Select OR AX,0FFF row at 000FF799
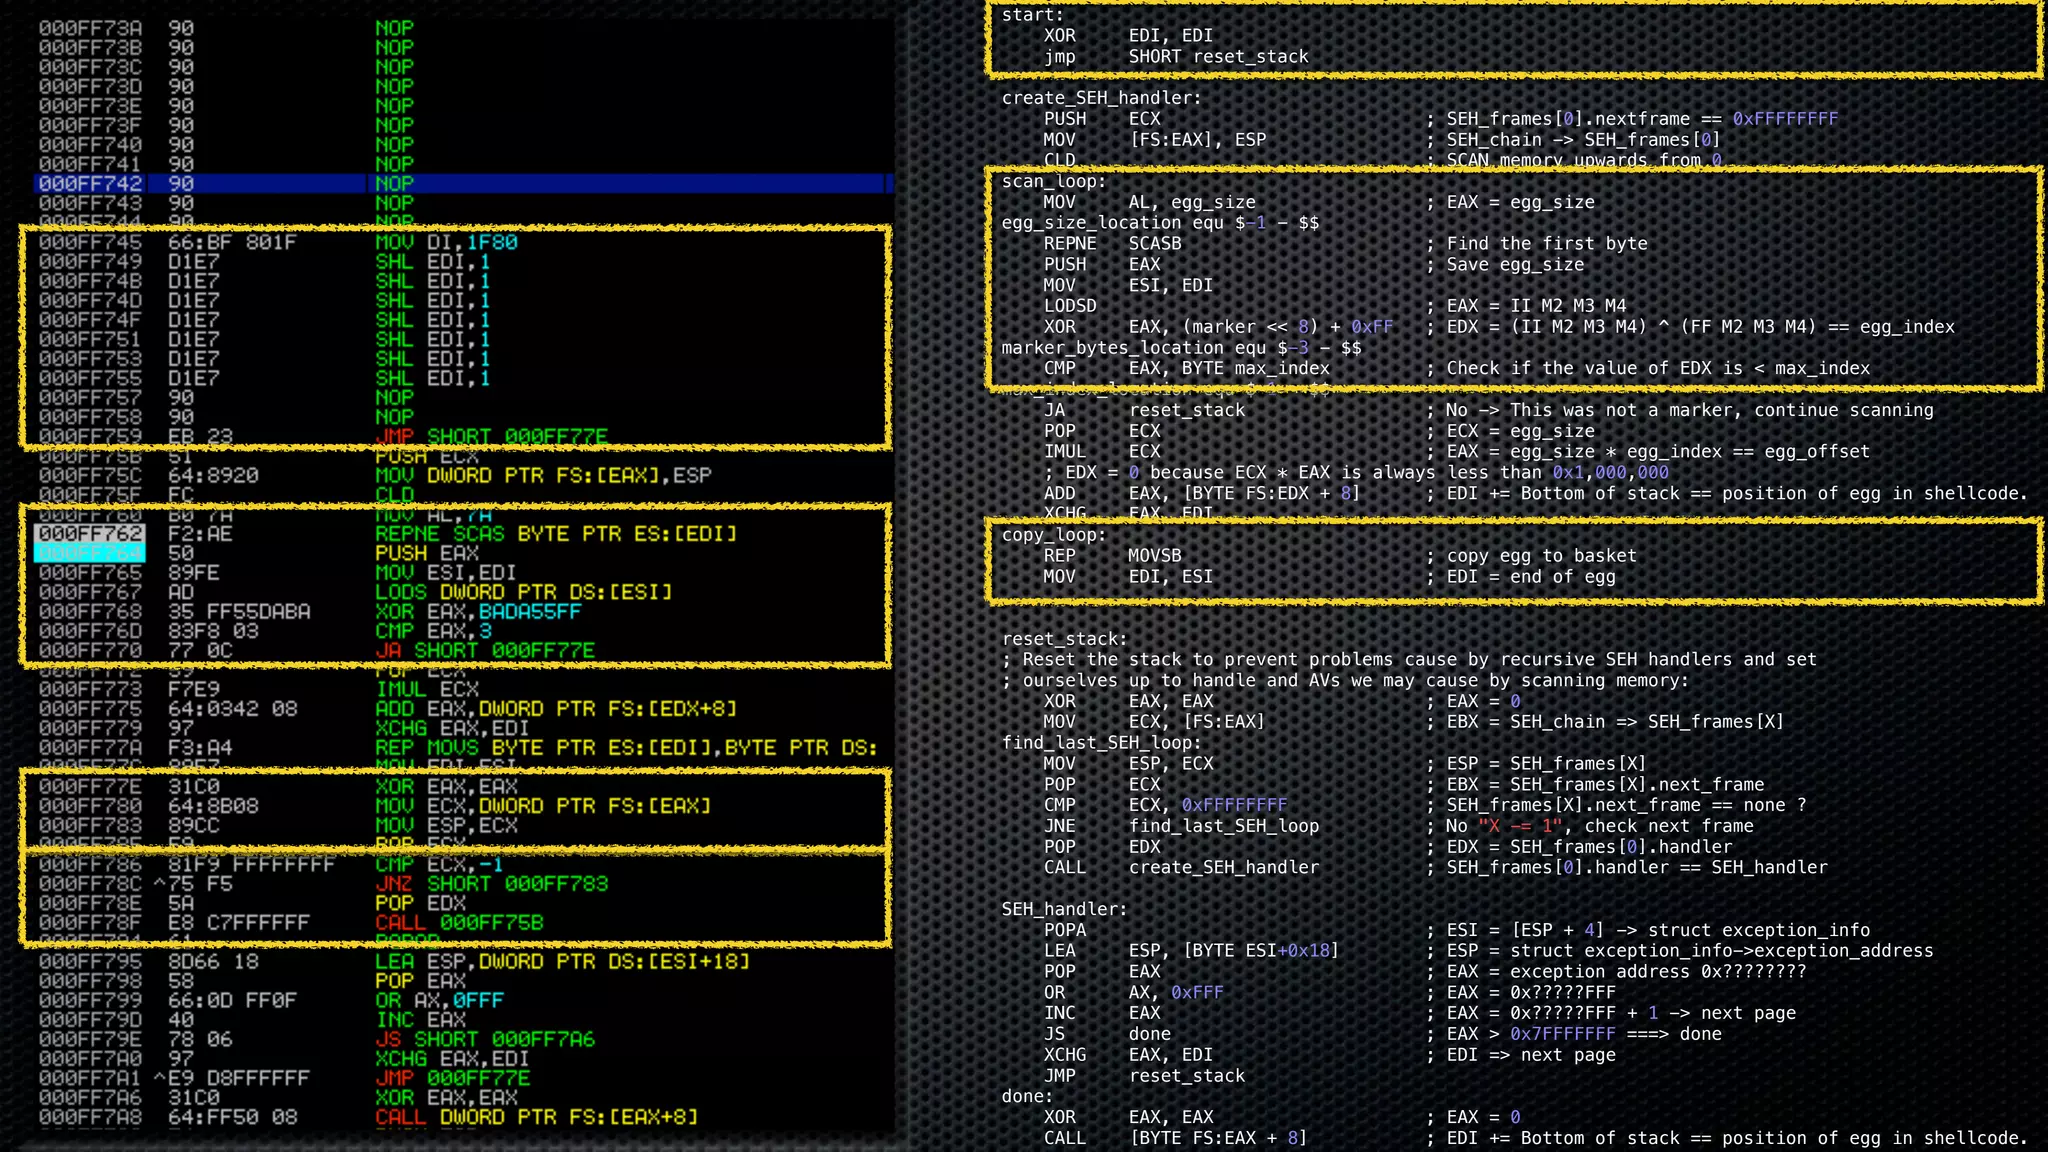Screen dimensions: 2048x1152 (x=271, y=1000)
